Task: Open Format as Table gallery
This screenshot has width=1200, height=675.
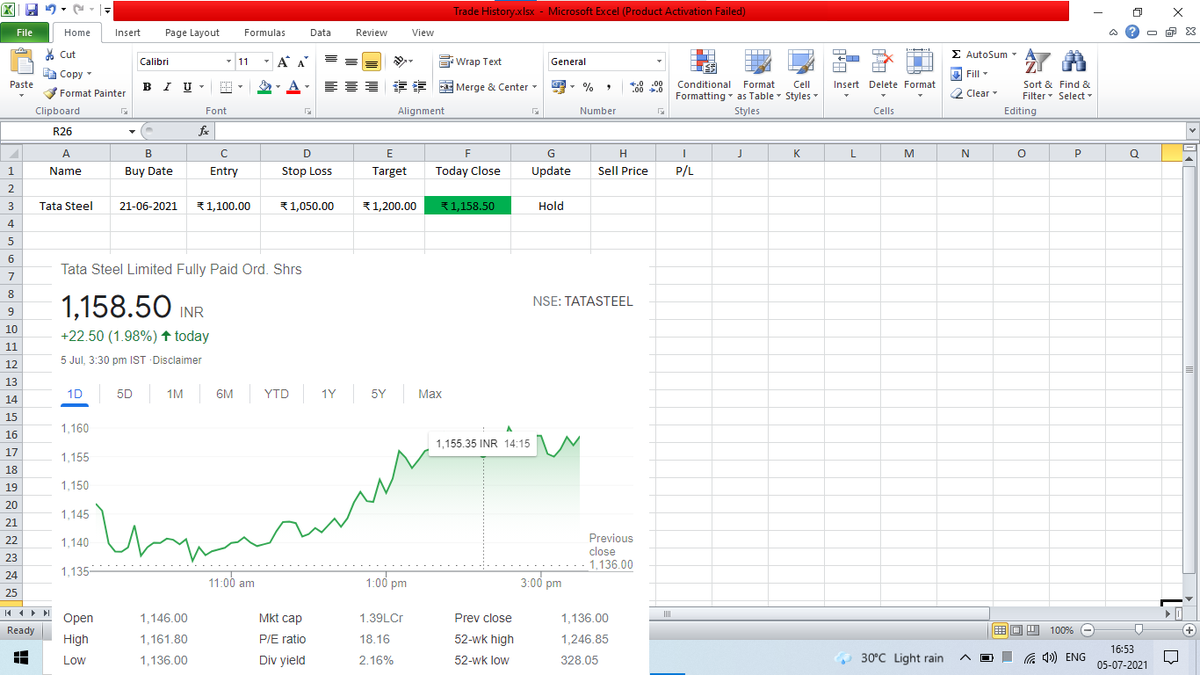Action: point(758,75)
